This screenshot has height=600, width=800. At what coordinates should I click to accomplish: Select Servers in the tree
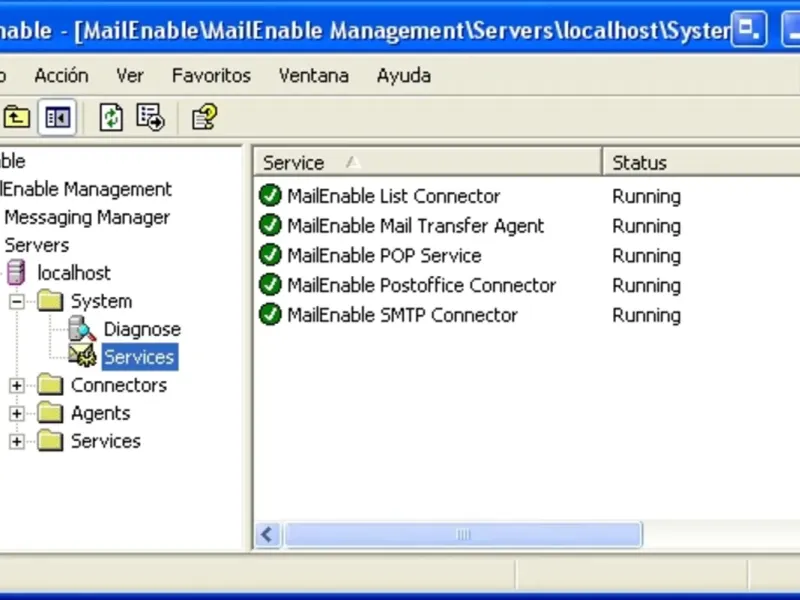pyautogui.click(x=36, y=245)
